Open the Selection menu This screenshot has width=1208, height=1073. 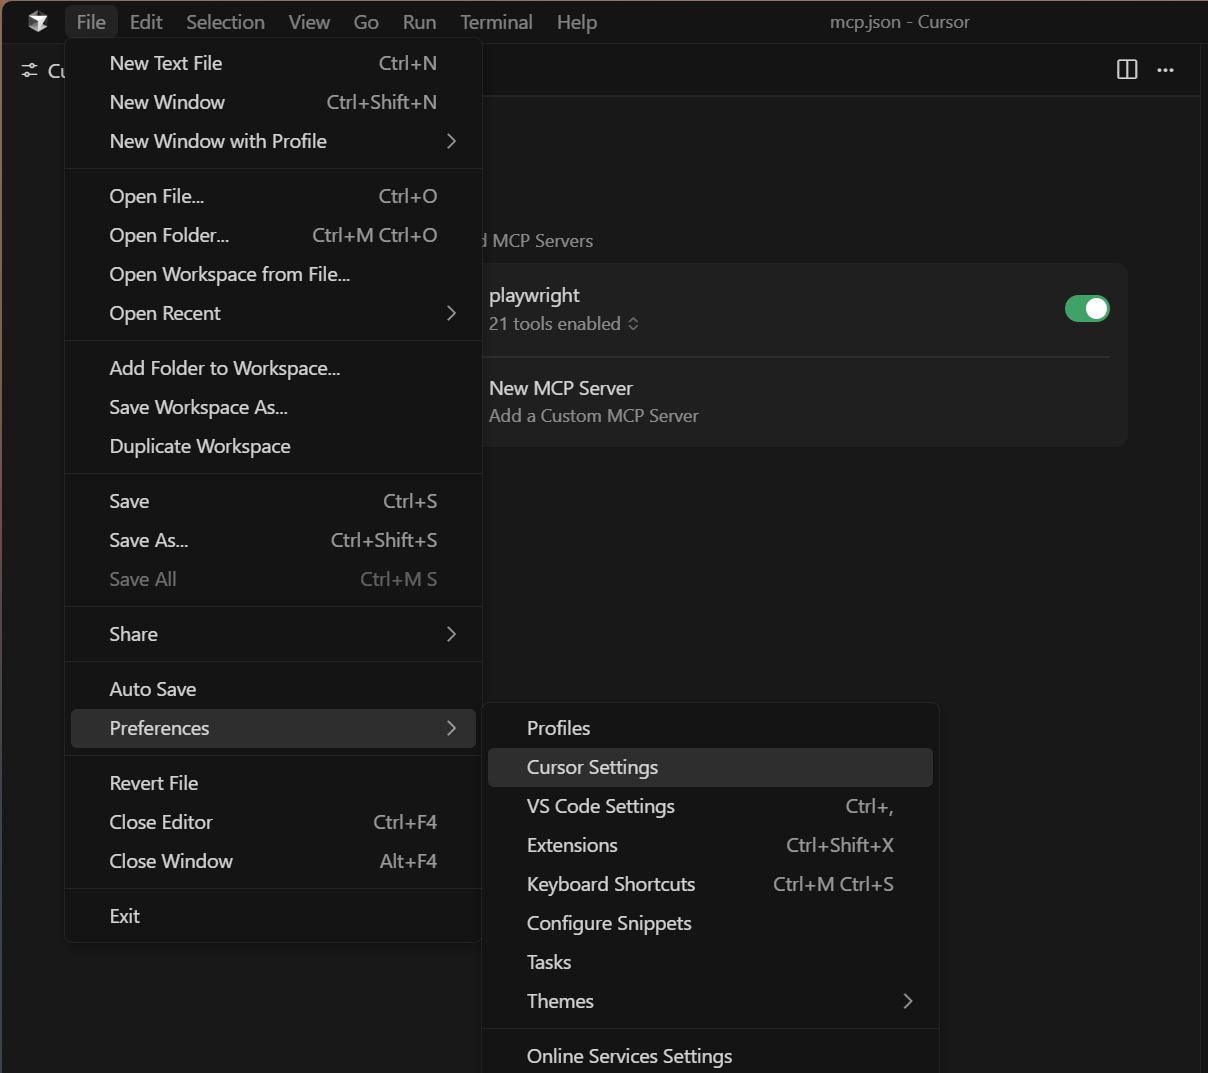(x=225, y=22)
